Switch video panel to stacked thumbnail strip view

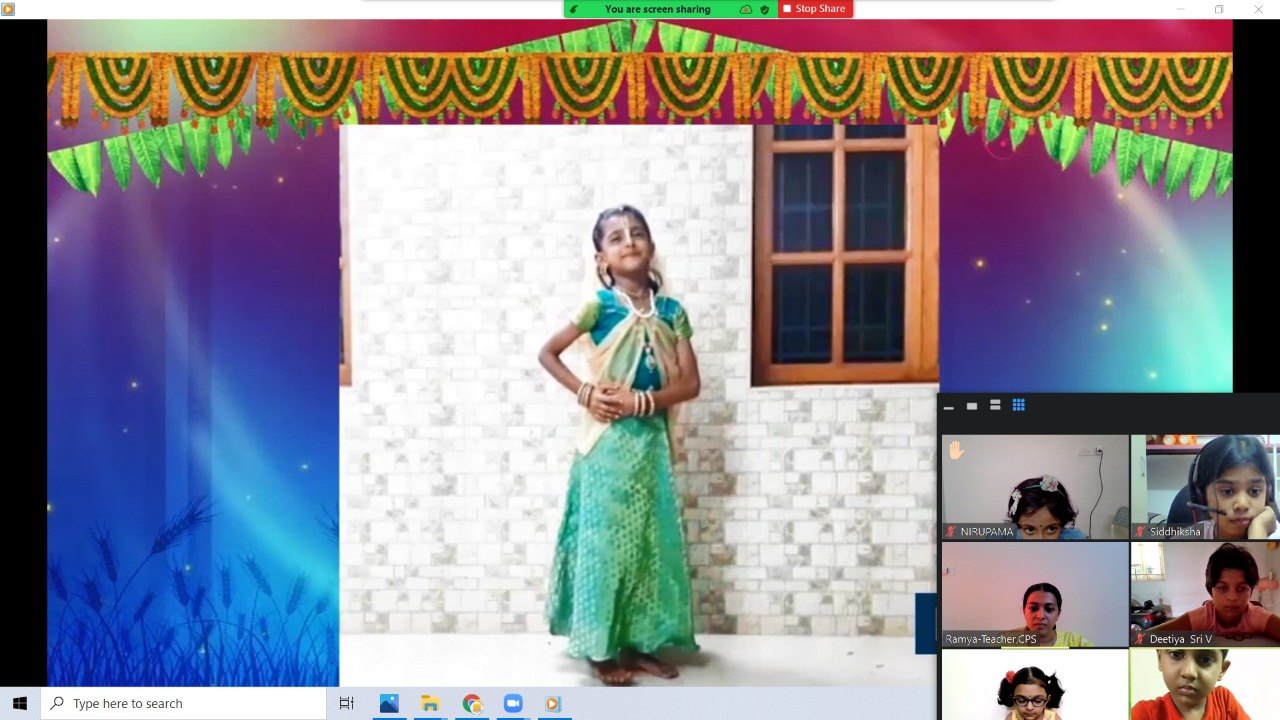995,405
